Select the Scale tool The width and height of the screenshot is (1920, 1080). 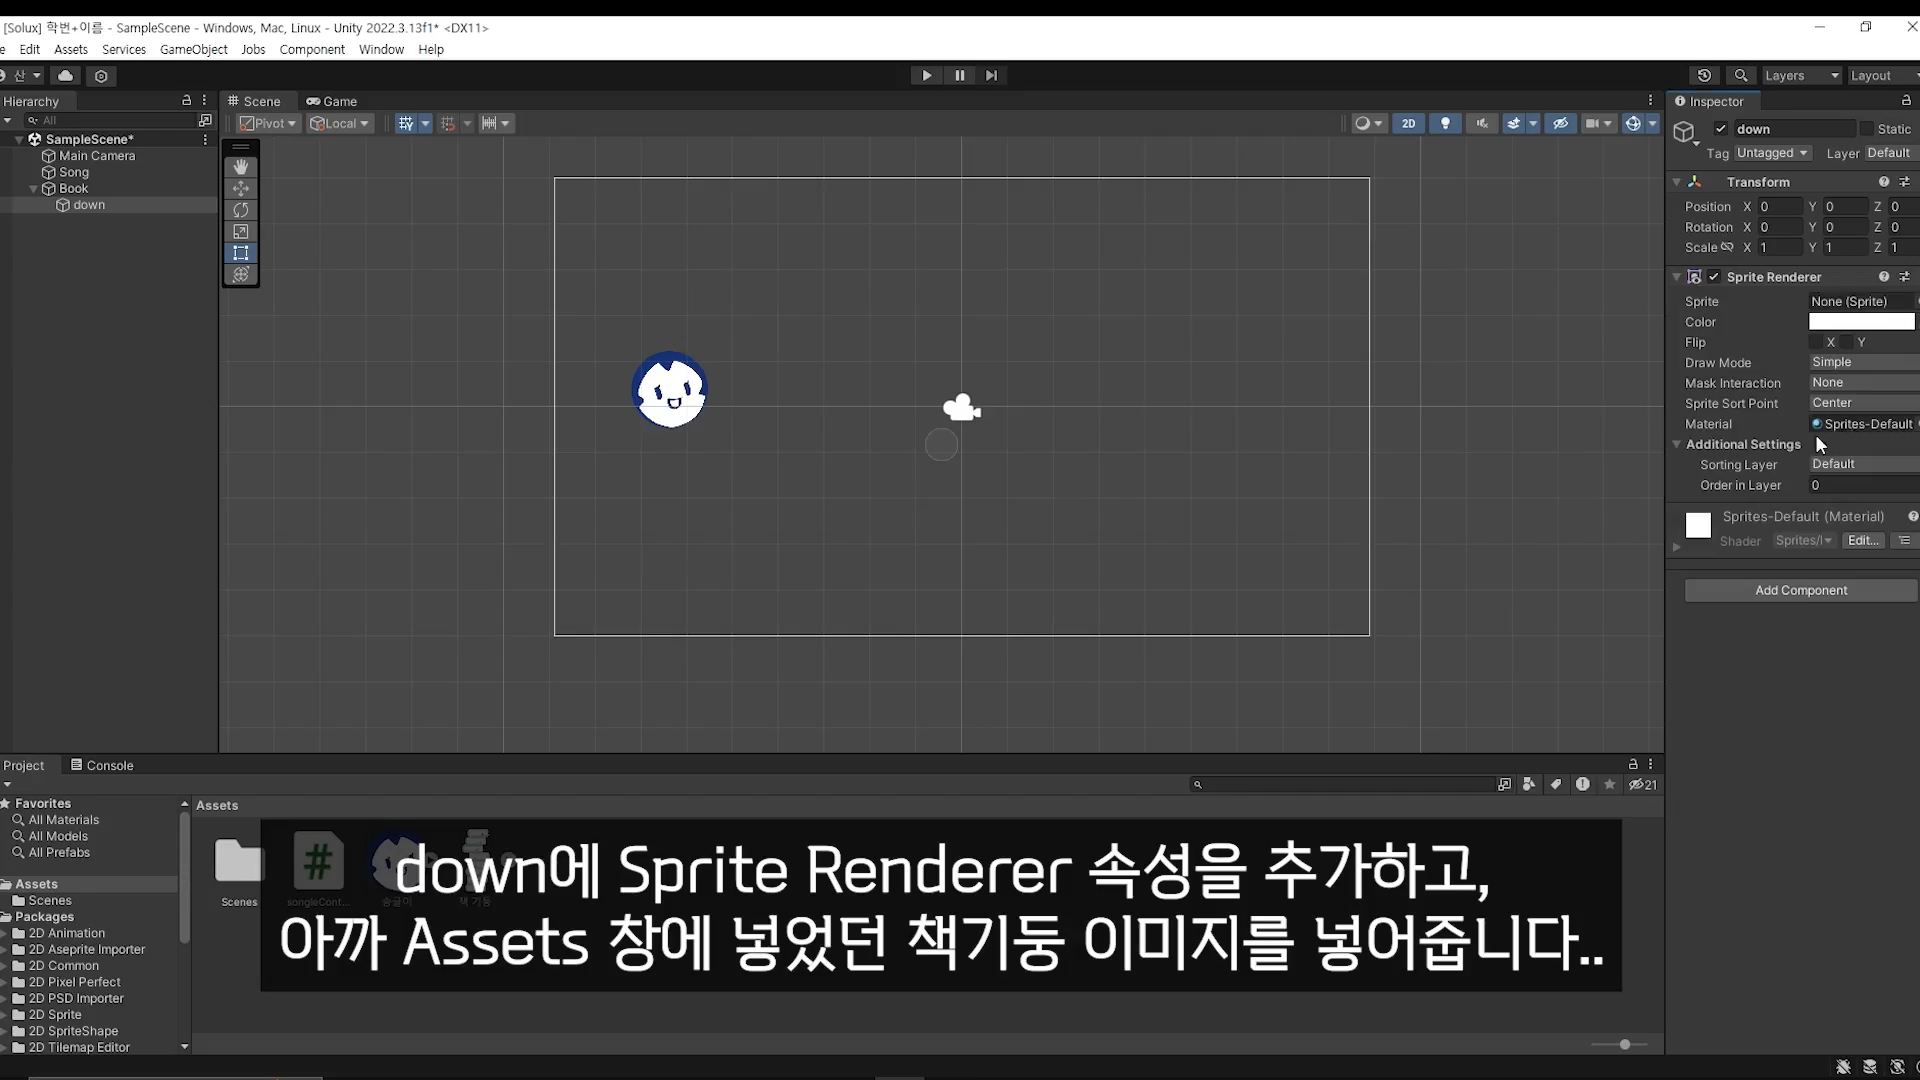coord(241,232)
